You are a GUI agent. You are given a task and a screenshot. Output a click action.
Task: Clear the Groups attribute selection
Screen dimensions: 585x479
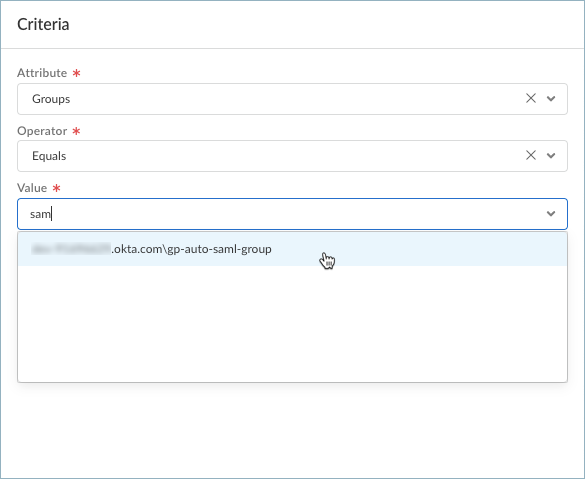click(x=531, y=98)
